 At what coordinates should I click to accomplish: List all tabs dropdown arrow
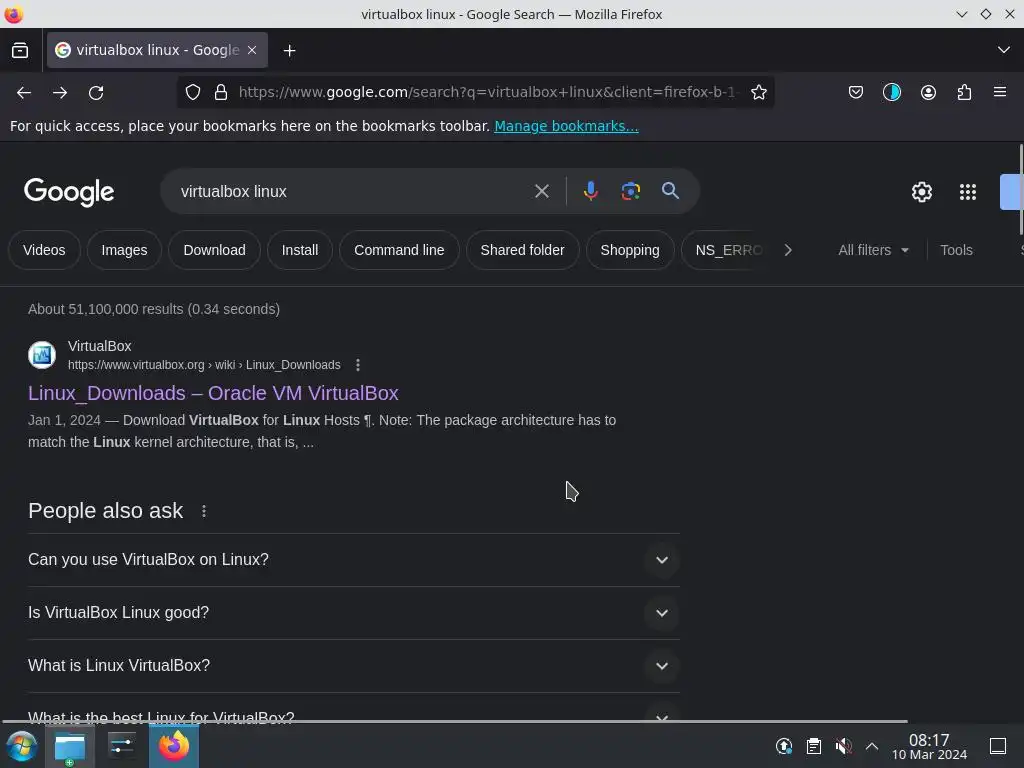pyautogui.click(x=1004, y=50)
